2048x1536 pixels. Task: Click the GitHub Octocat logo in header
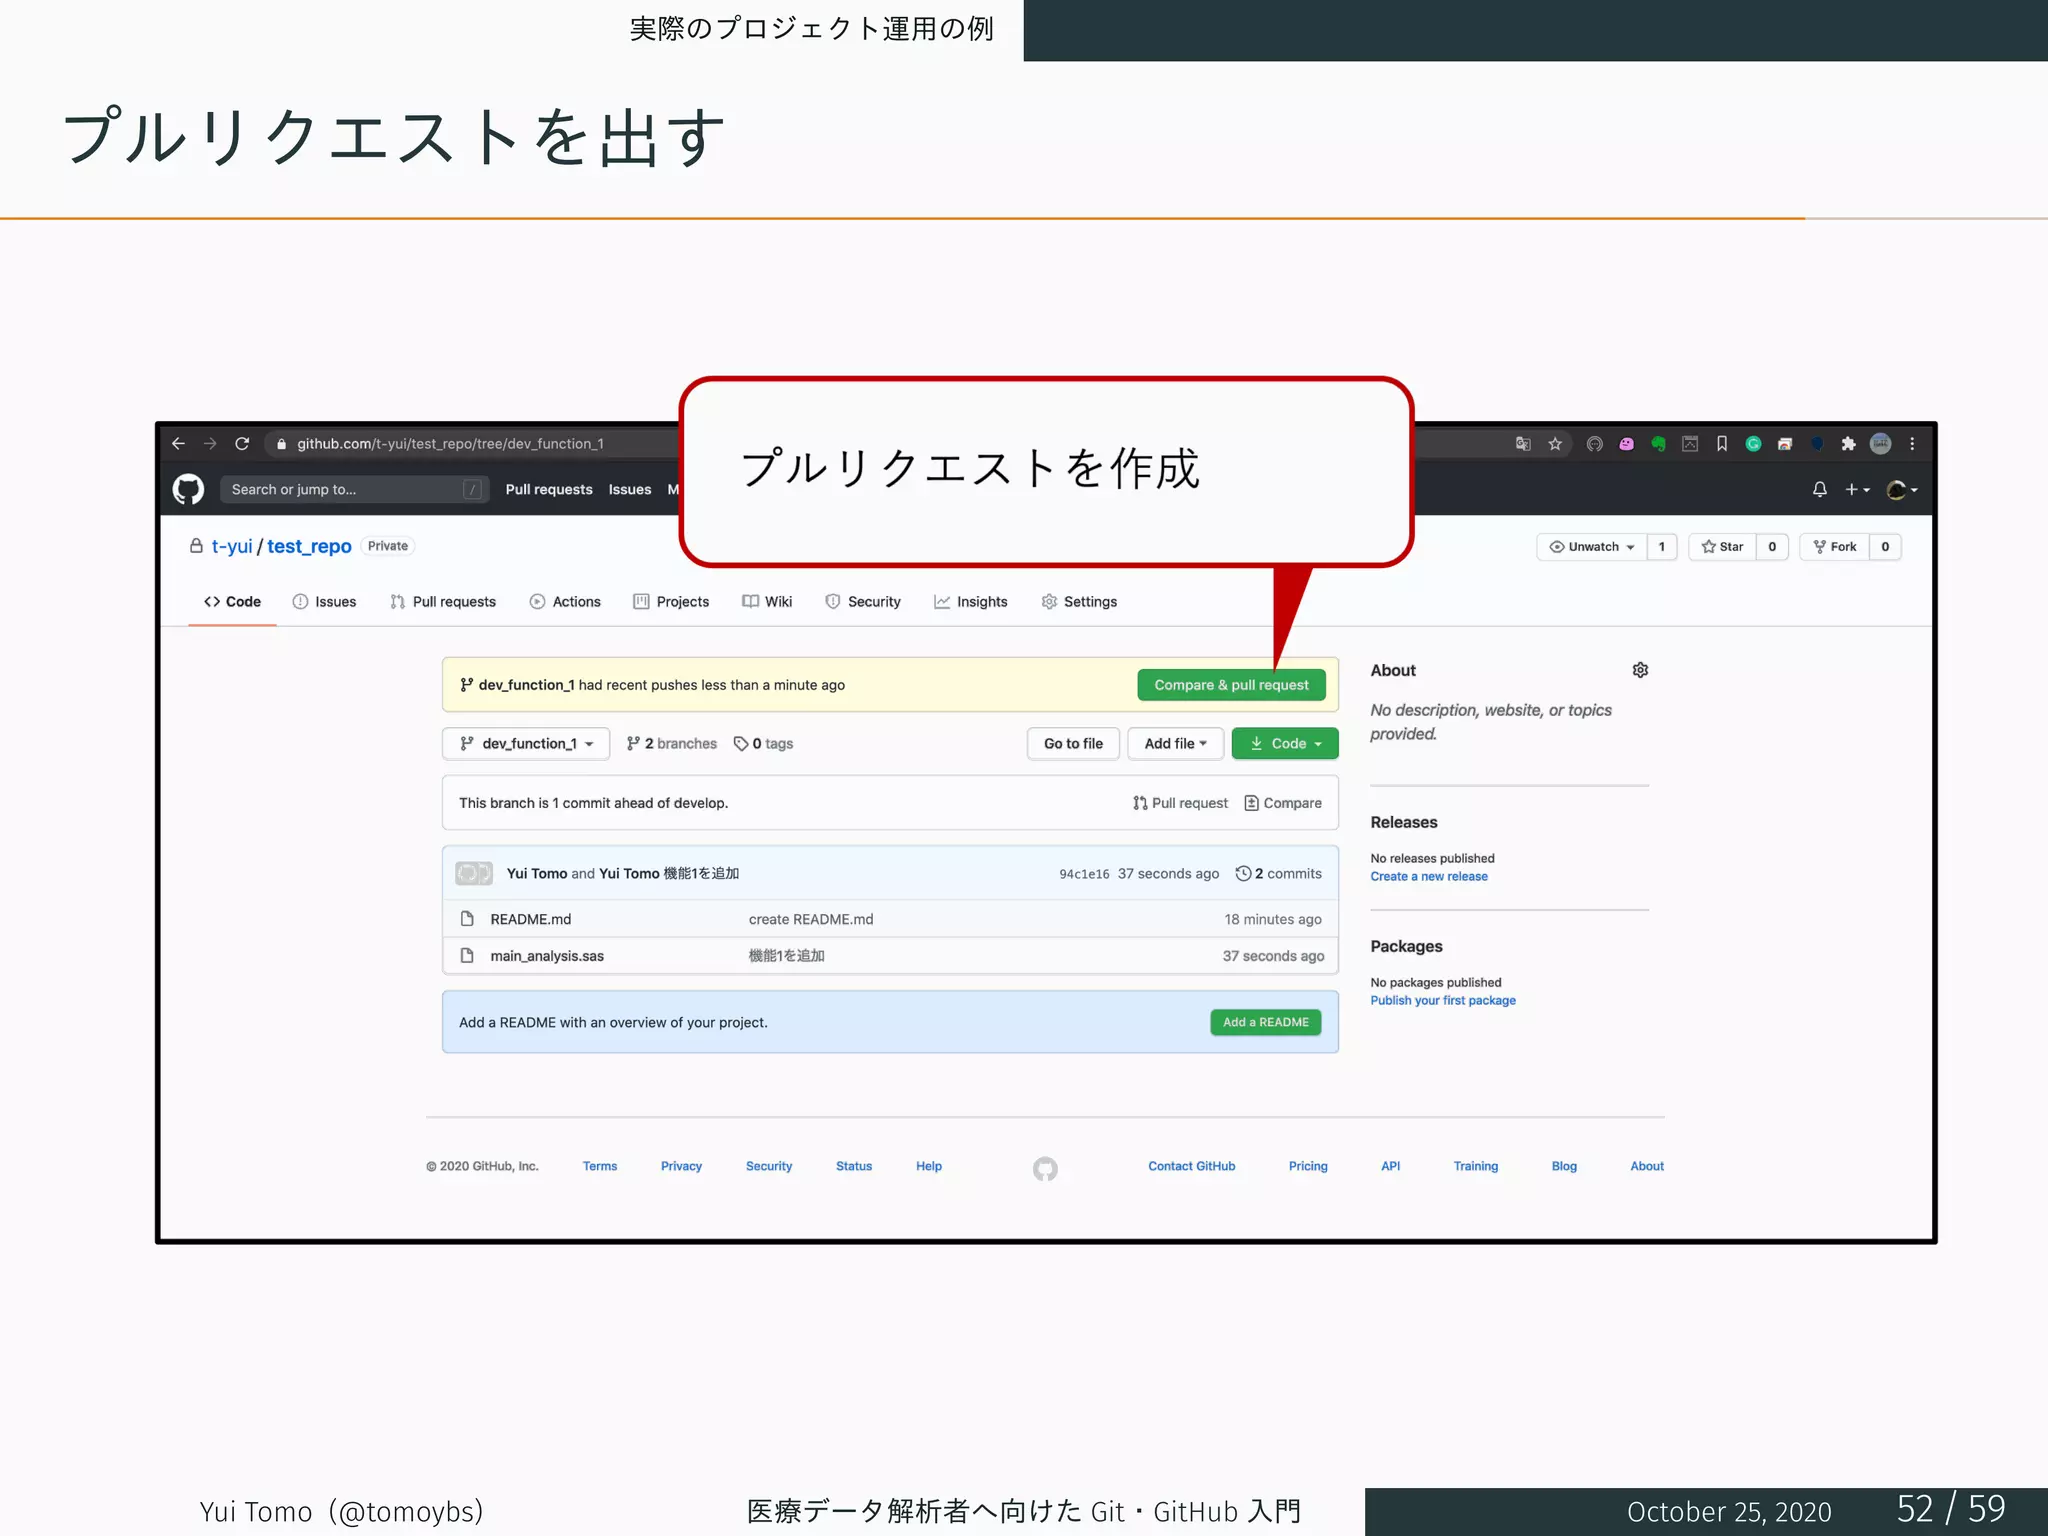(188, 489)
